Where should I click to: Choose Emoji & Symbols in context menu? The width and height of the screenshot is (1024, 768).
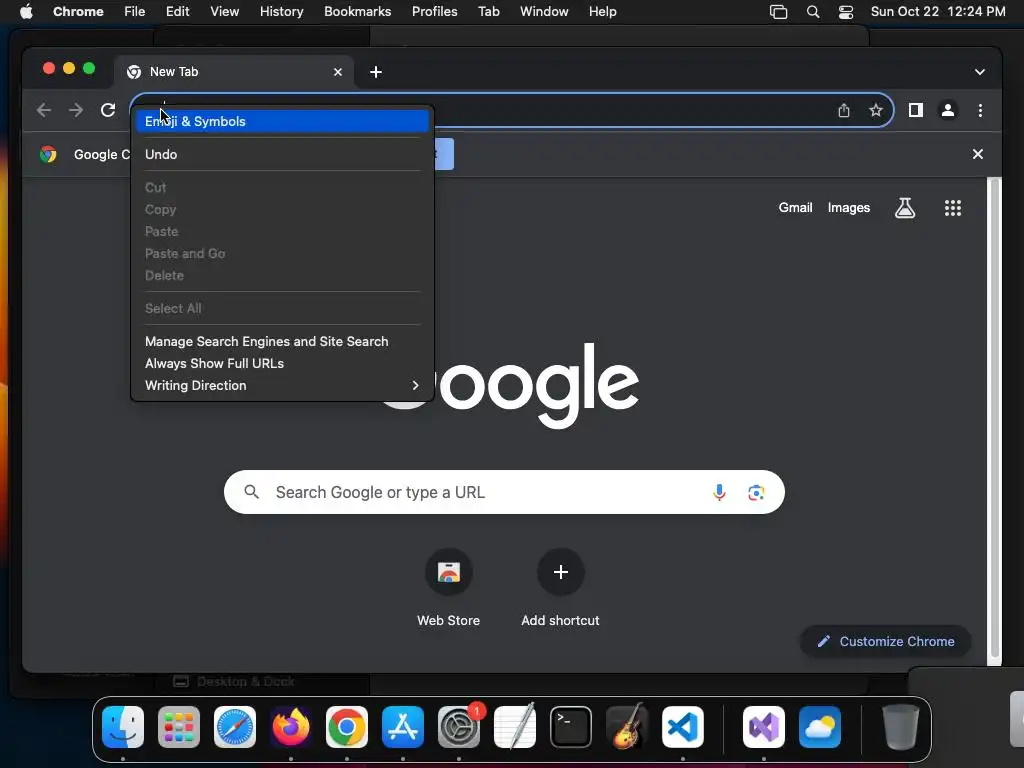coord(282,121)
